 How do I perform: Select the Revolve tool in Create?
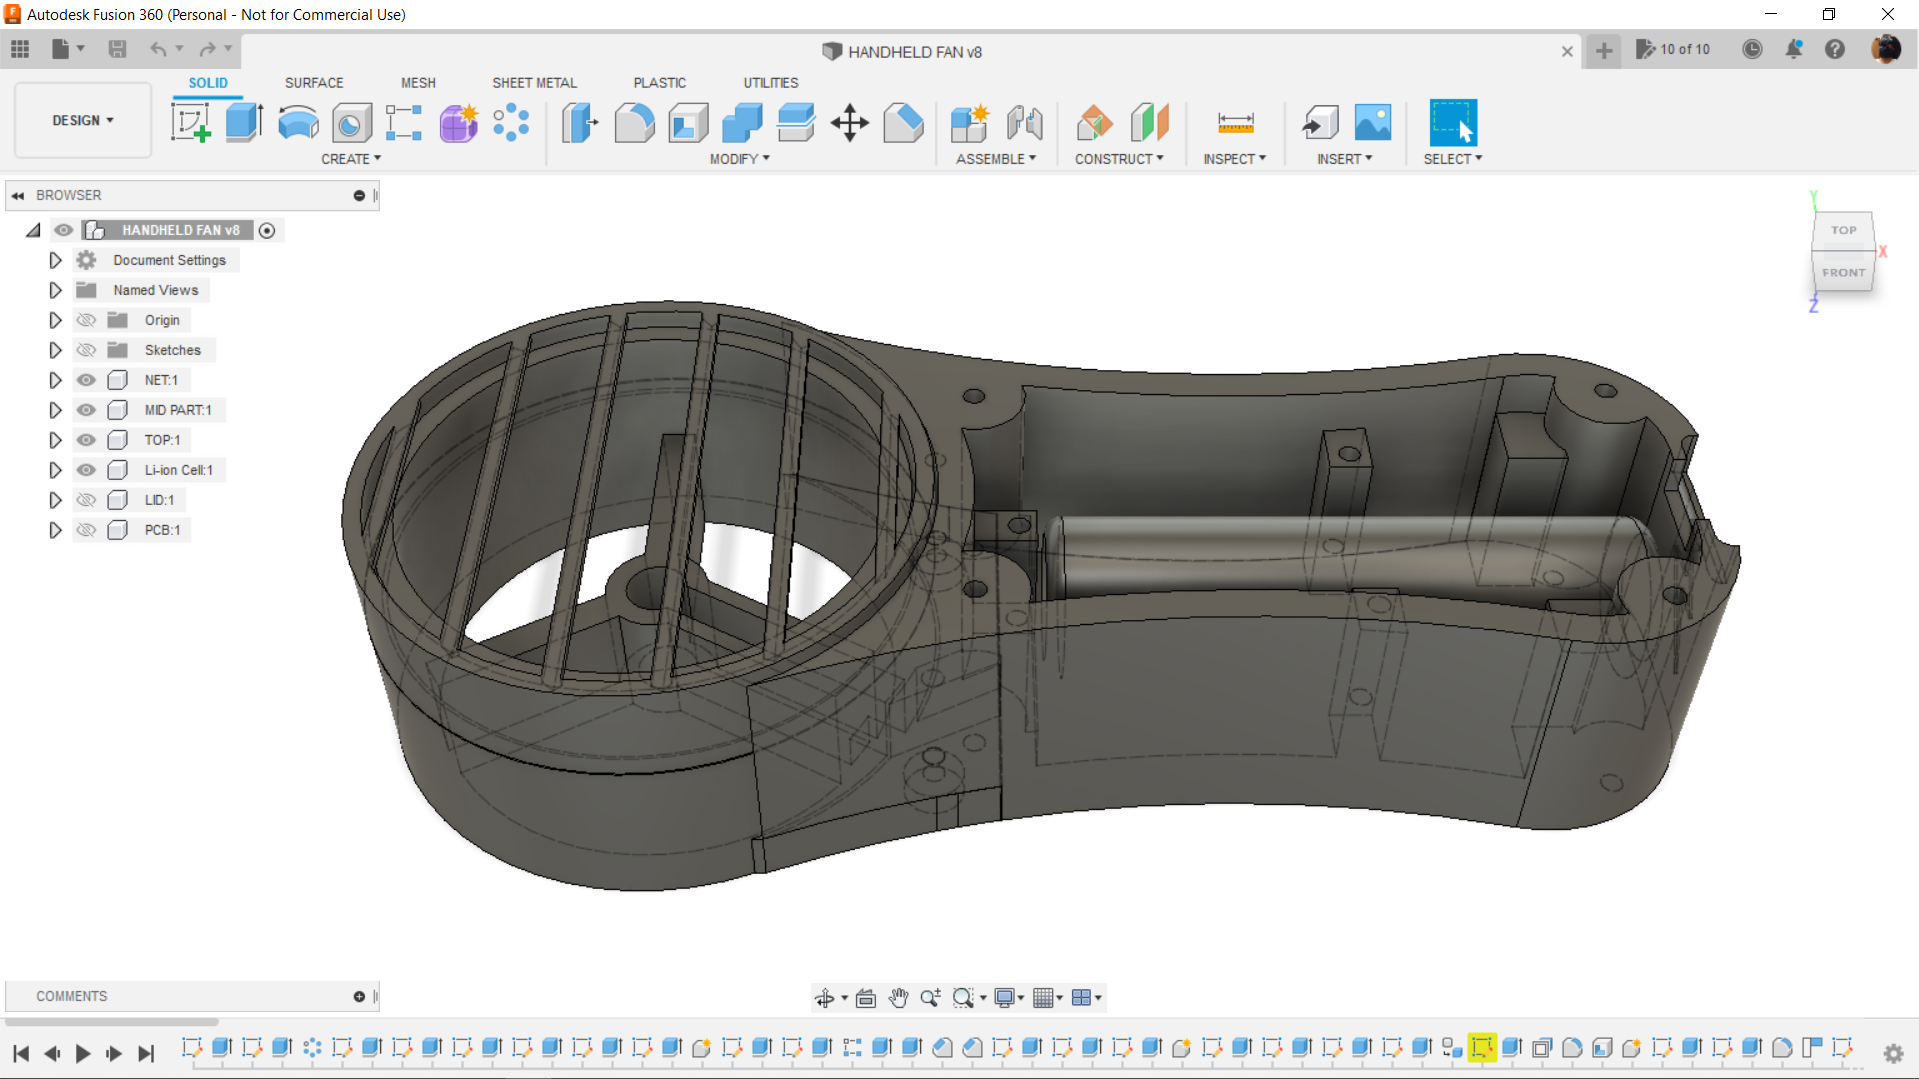pyautogui.click(x=298, y=123)
